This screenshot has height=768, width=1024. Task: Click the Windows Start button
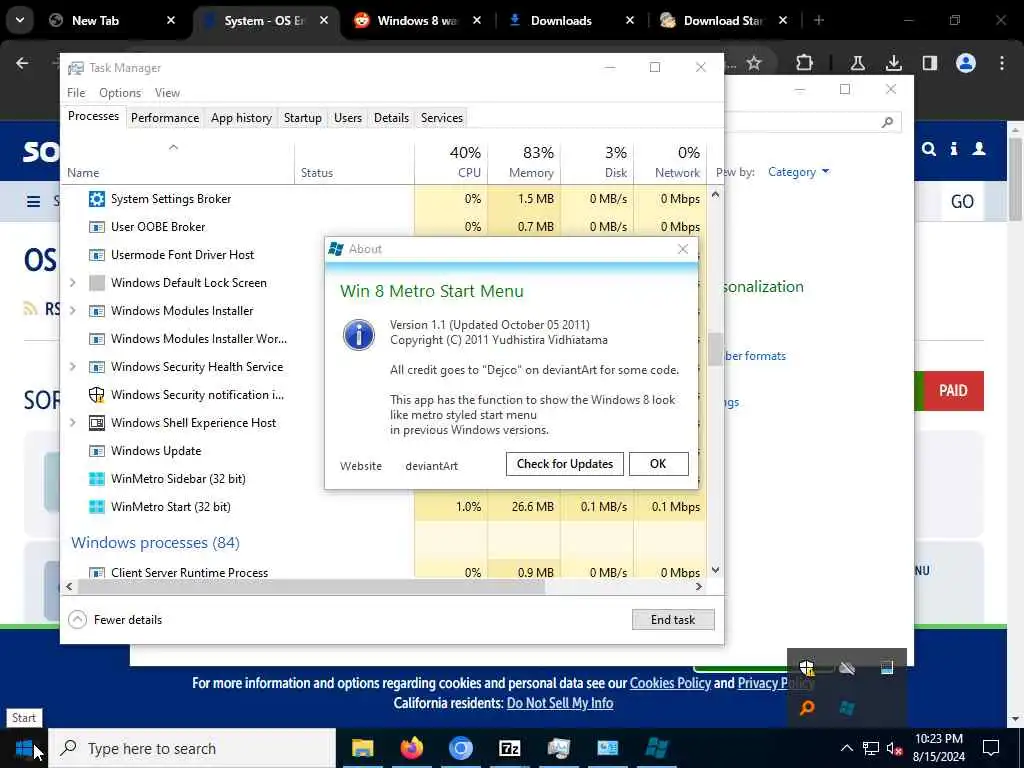24,748
